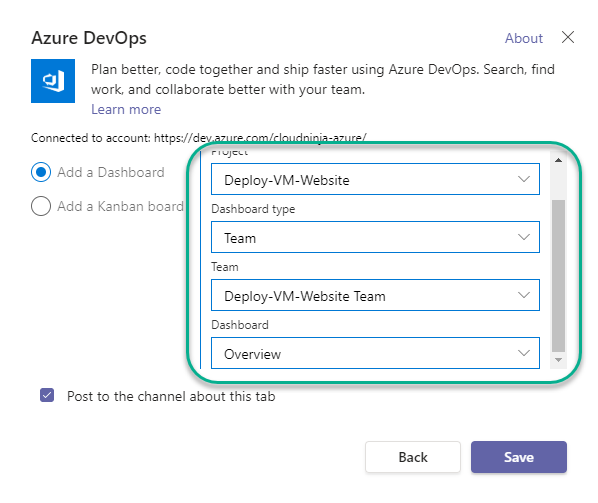Click the scroll-up arrow of the settings panel
The height and width of the screenshot is (503, 598).
pyautogui.click(x=558, y=160)
